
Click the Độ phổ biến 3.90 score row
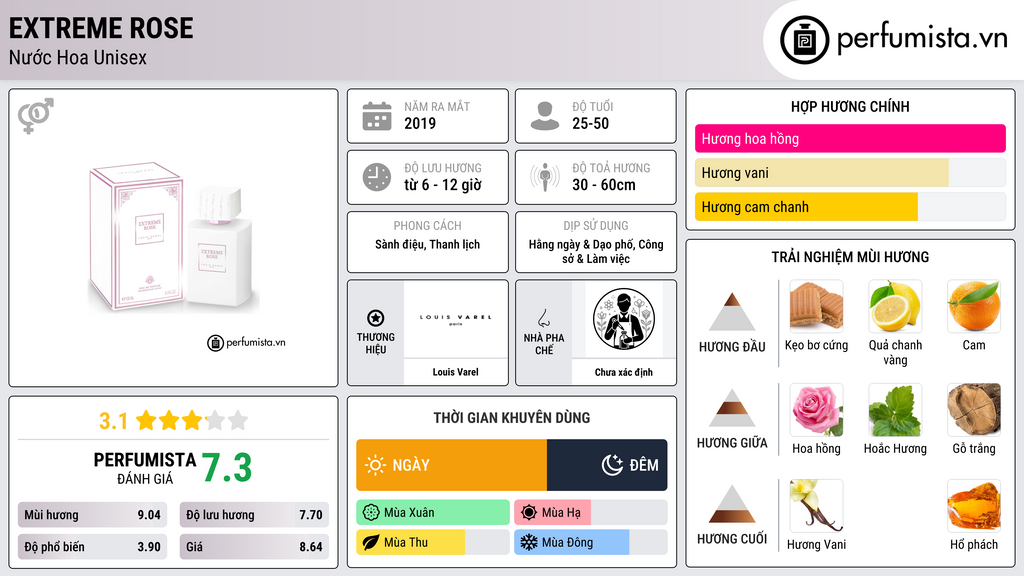(92, 547)
